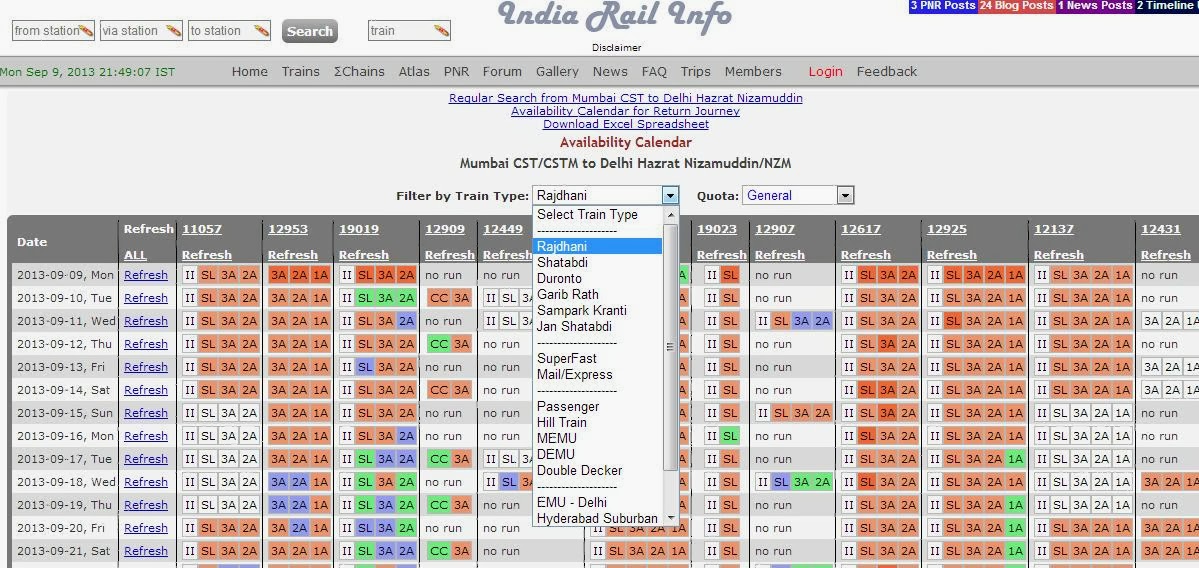Image resolution: width=1199 pixels, height=568 pixels.
Task: Open the FAQ menu item
Action: (654, 71)
